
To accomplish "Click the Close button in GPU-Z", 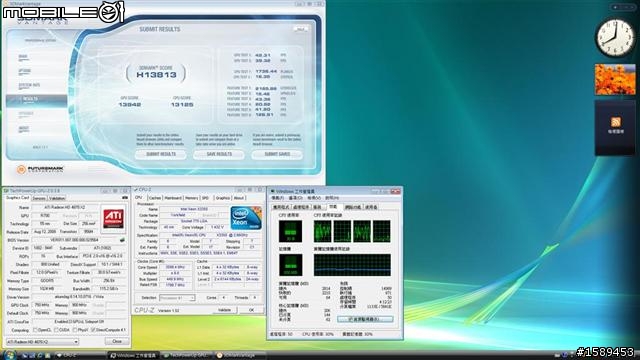I will coord(117,341).
